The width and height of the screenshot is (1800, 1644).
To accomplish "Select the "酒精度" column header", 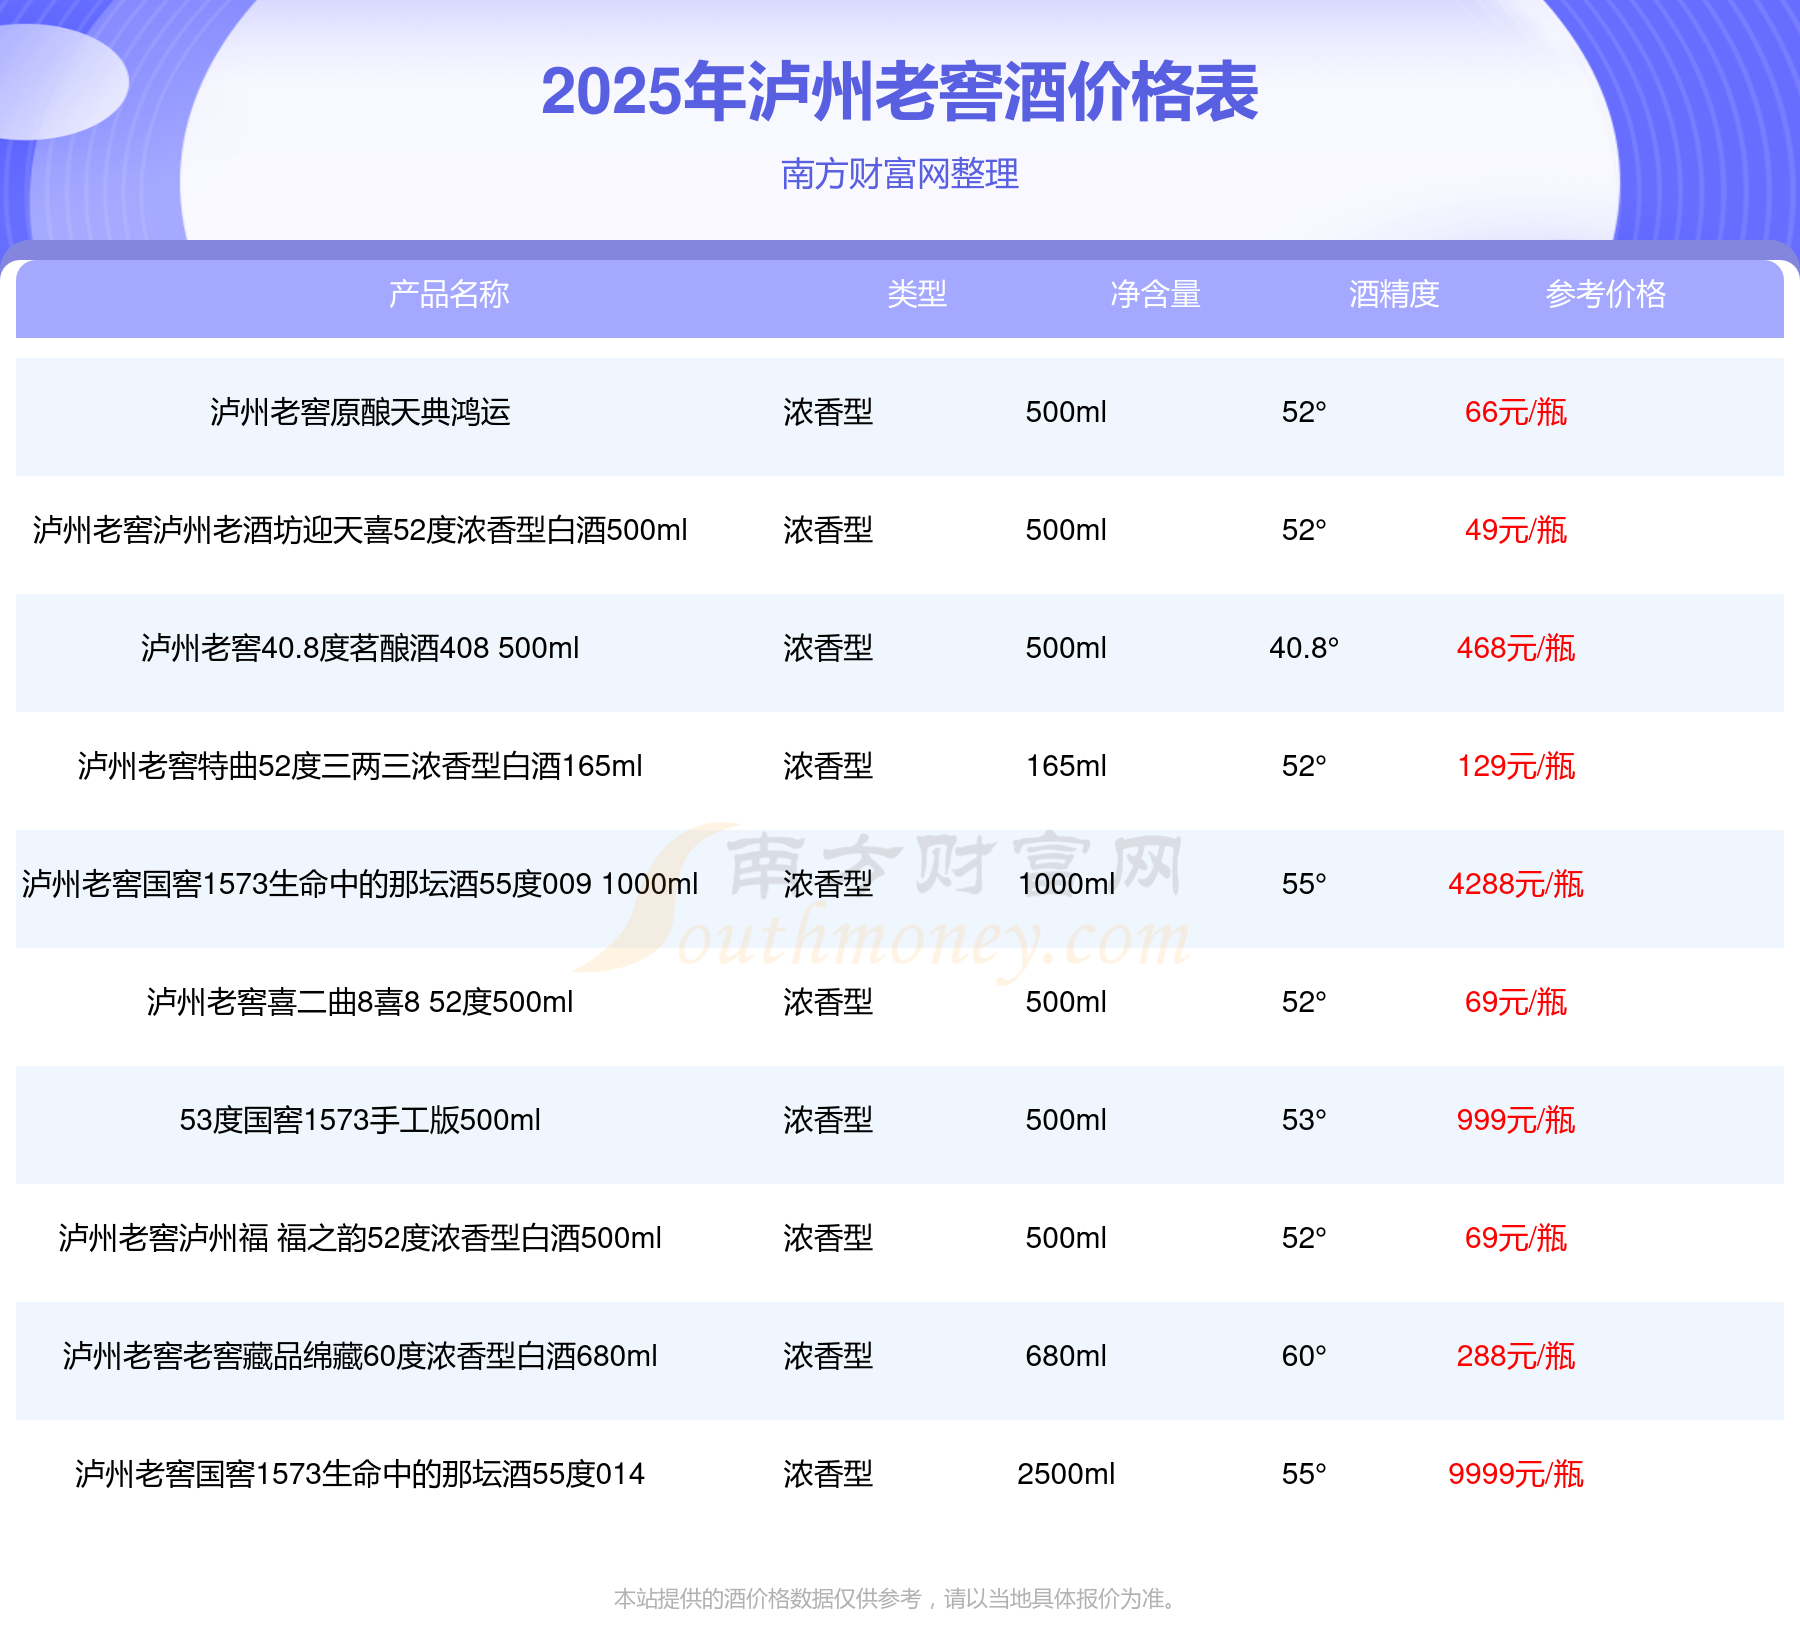I will (x=1394, y=294).
